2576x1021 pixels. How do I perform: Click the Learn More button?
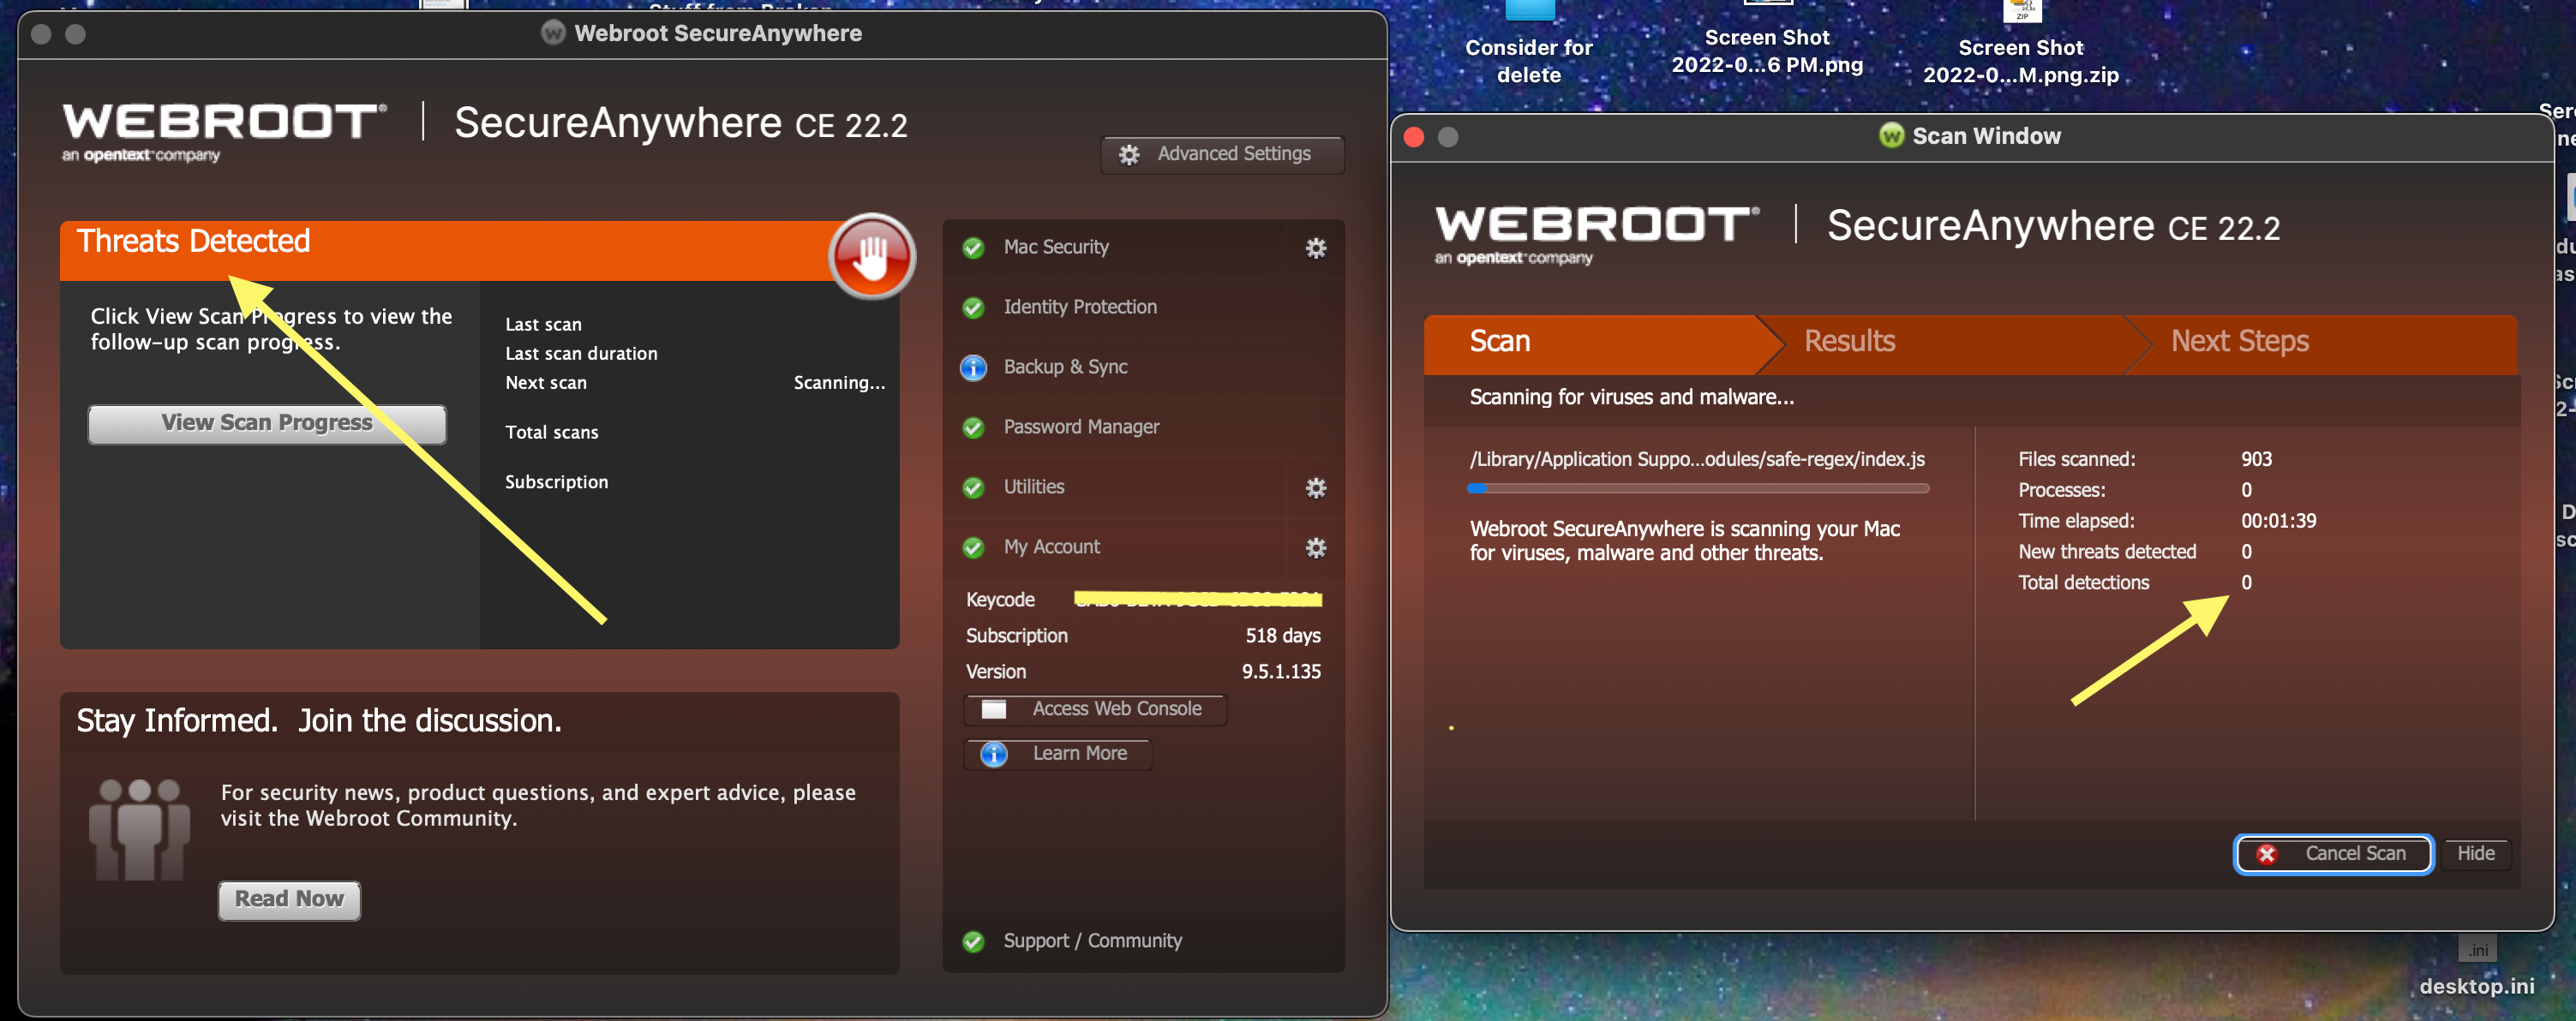(1058, 754)
